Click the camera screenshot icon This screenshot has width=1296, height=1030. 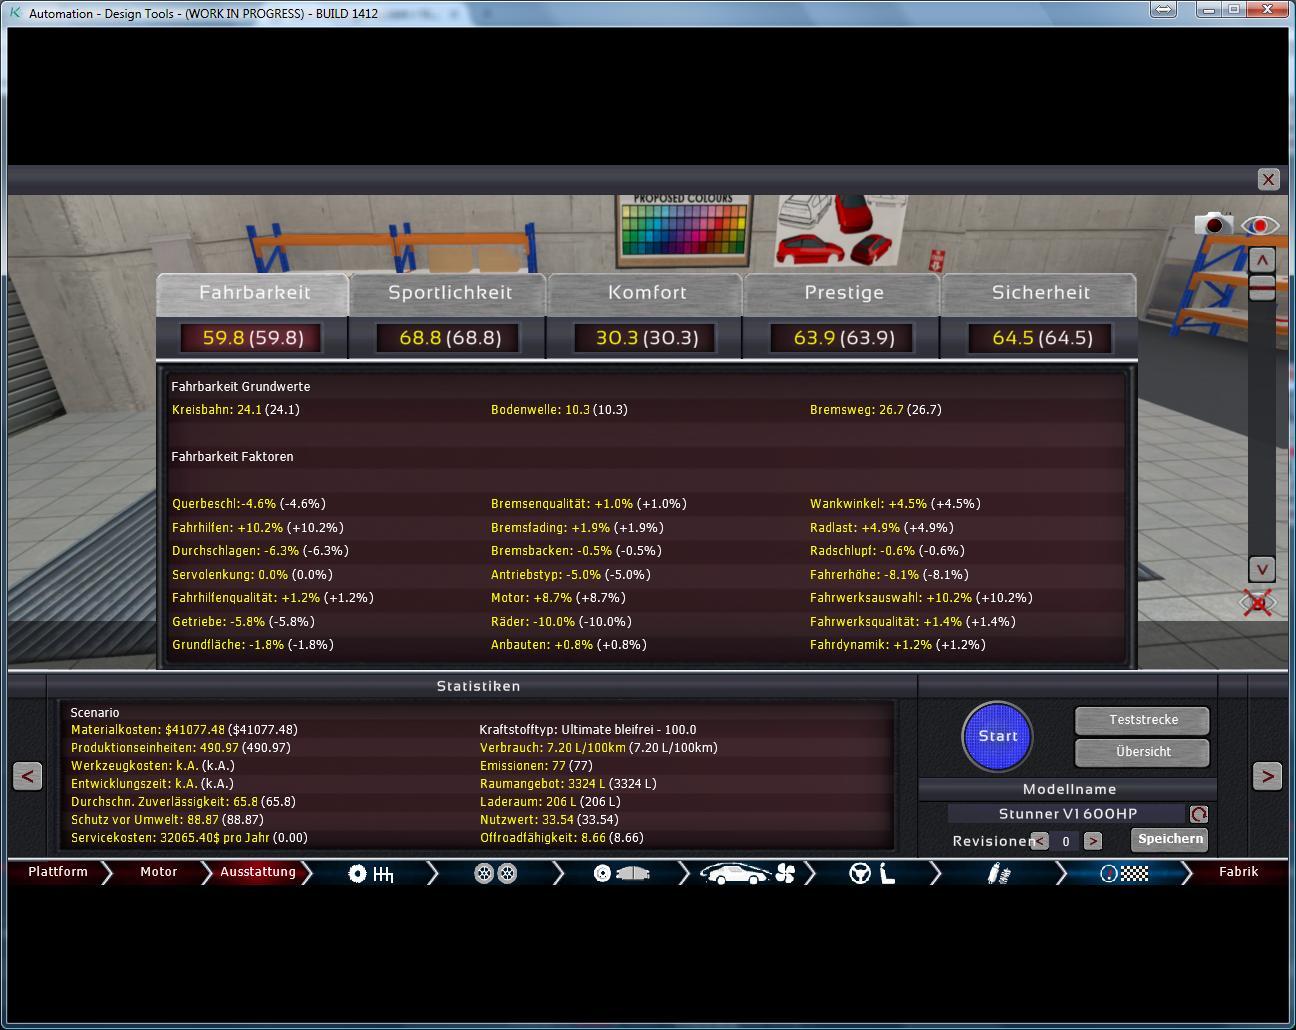click(x=1213, y=224)
